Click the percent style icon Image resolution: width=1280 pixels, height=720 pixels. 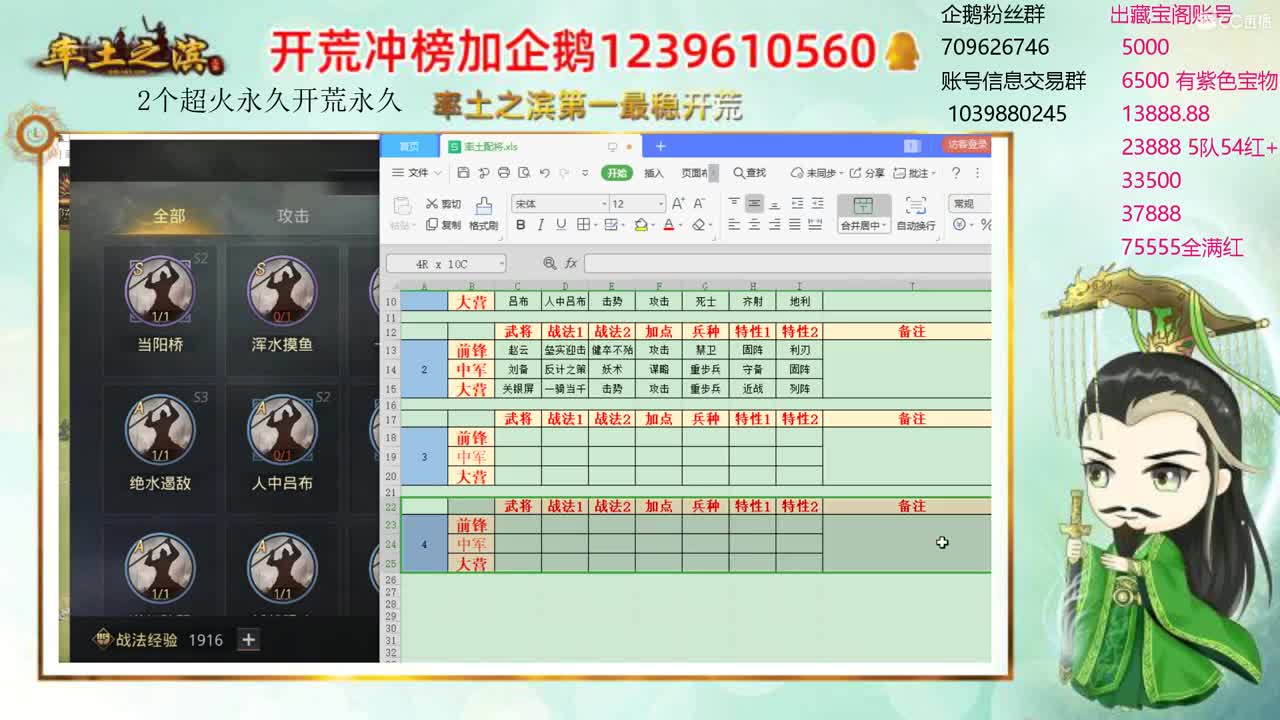pyautogui.click(x=985, y=224)
